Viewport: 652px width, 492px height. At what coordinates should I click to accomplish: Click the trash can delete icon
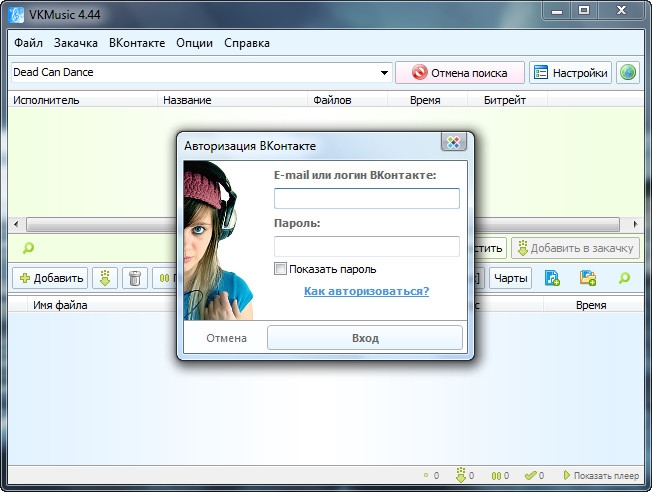[135, 278]
